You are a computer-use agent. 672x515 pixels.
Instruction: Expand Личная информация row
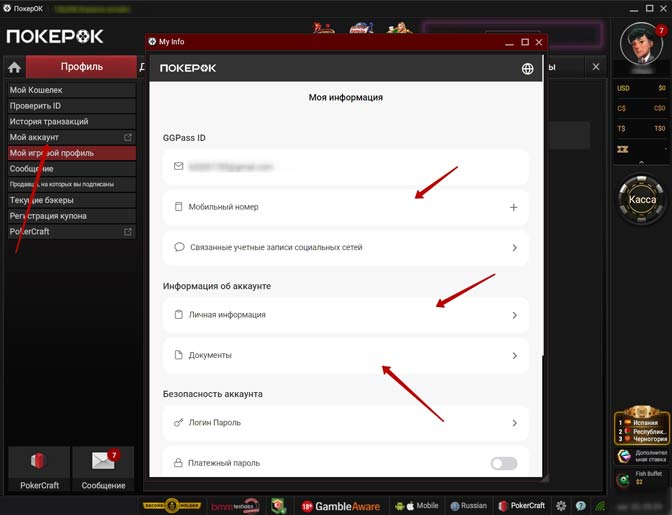point(345,315)
